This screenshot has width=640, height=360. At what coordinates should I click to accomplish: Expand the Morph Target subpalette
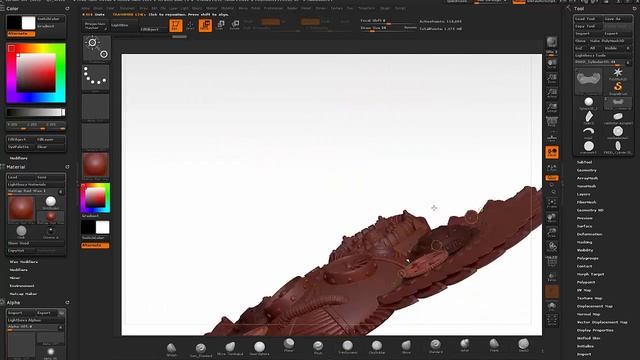coord(591,274)
